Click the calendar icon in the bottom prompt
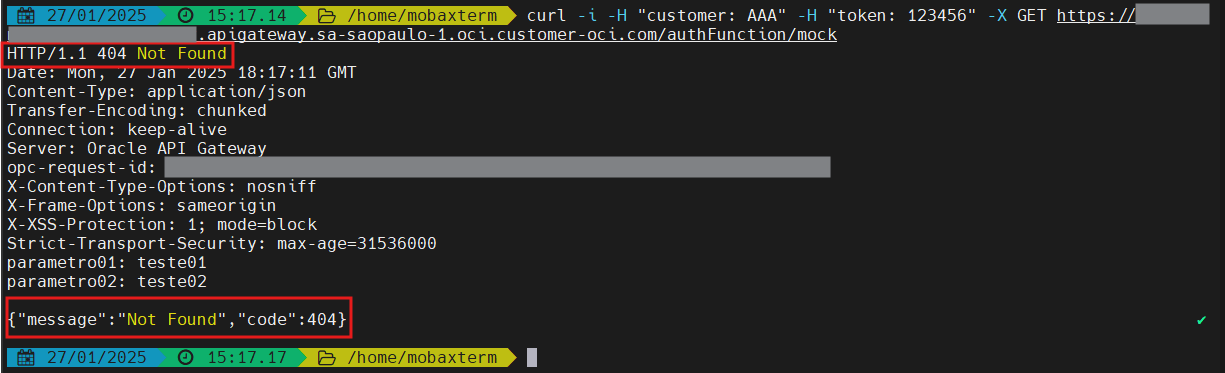This screenshot has height=373, width=1225. [x=27, y=357]
